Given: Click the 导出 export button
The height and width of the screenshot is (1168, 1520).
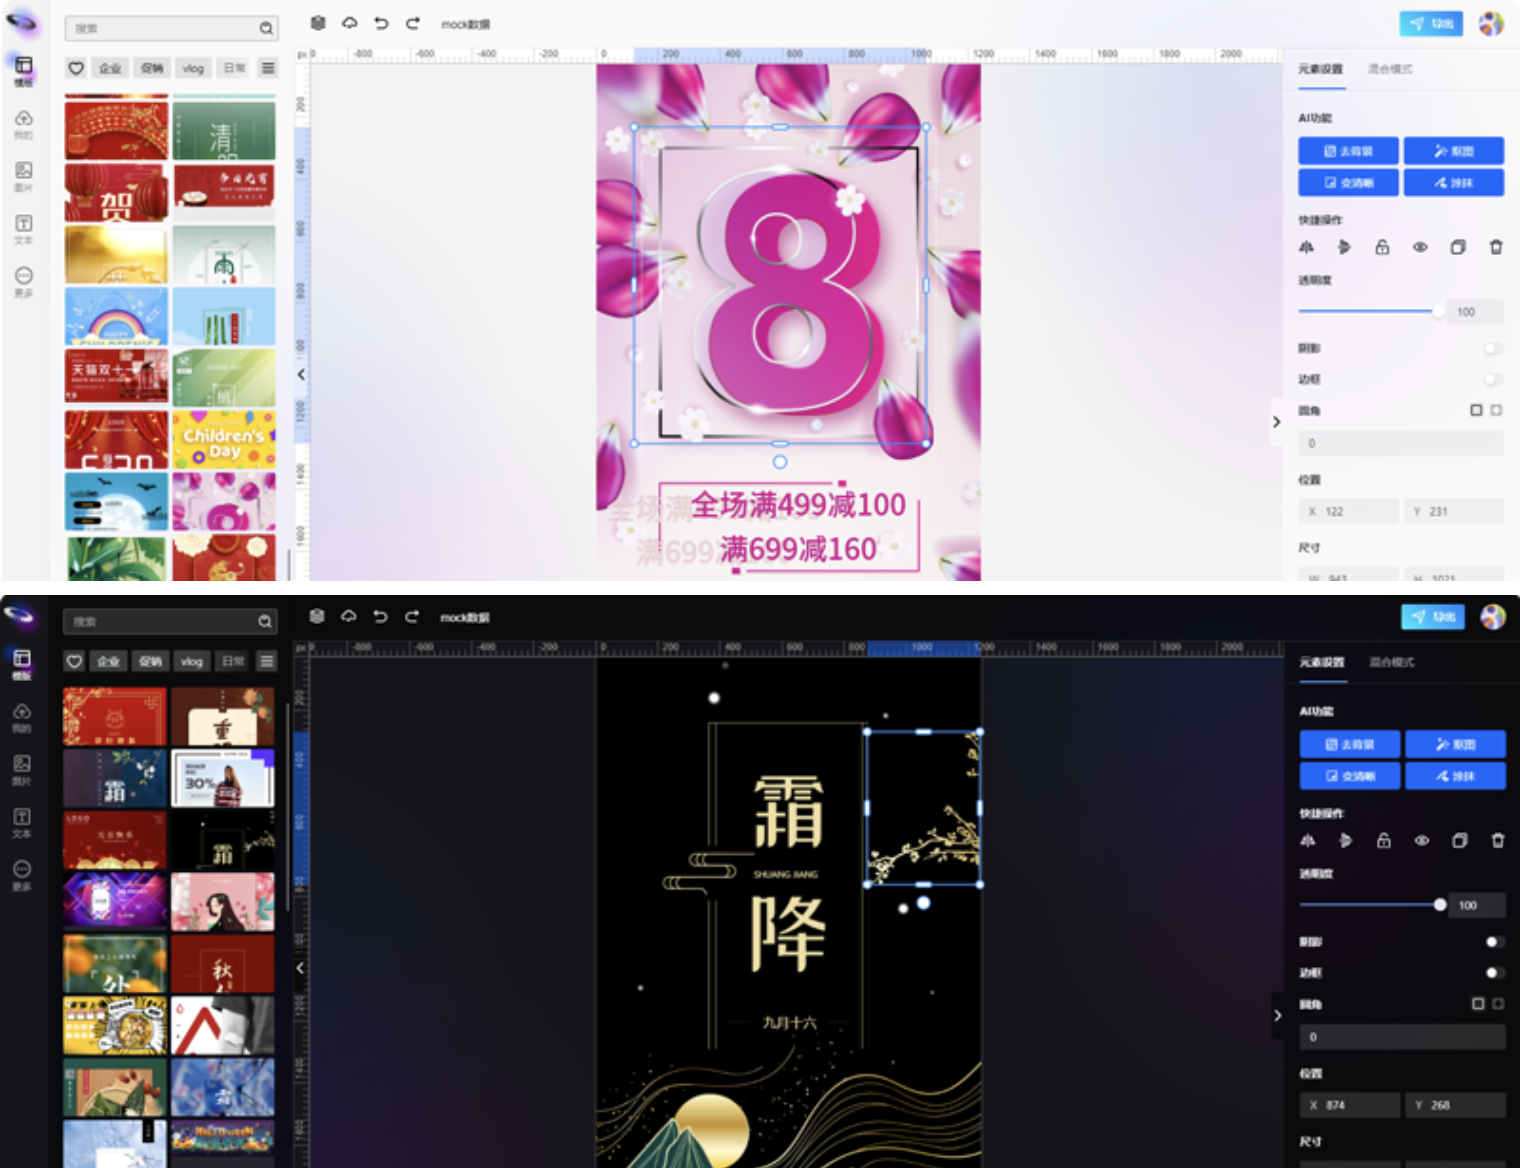Looking at the screenshot, I should pyautogui.click(x=1431, y=23).
